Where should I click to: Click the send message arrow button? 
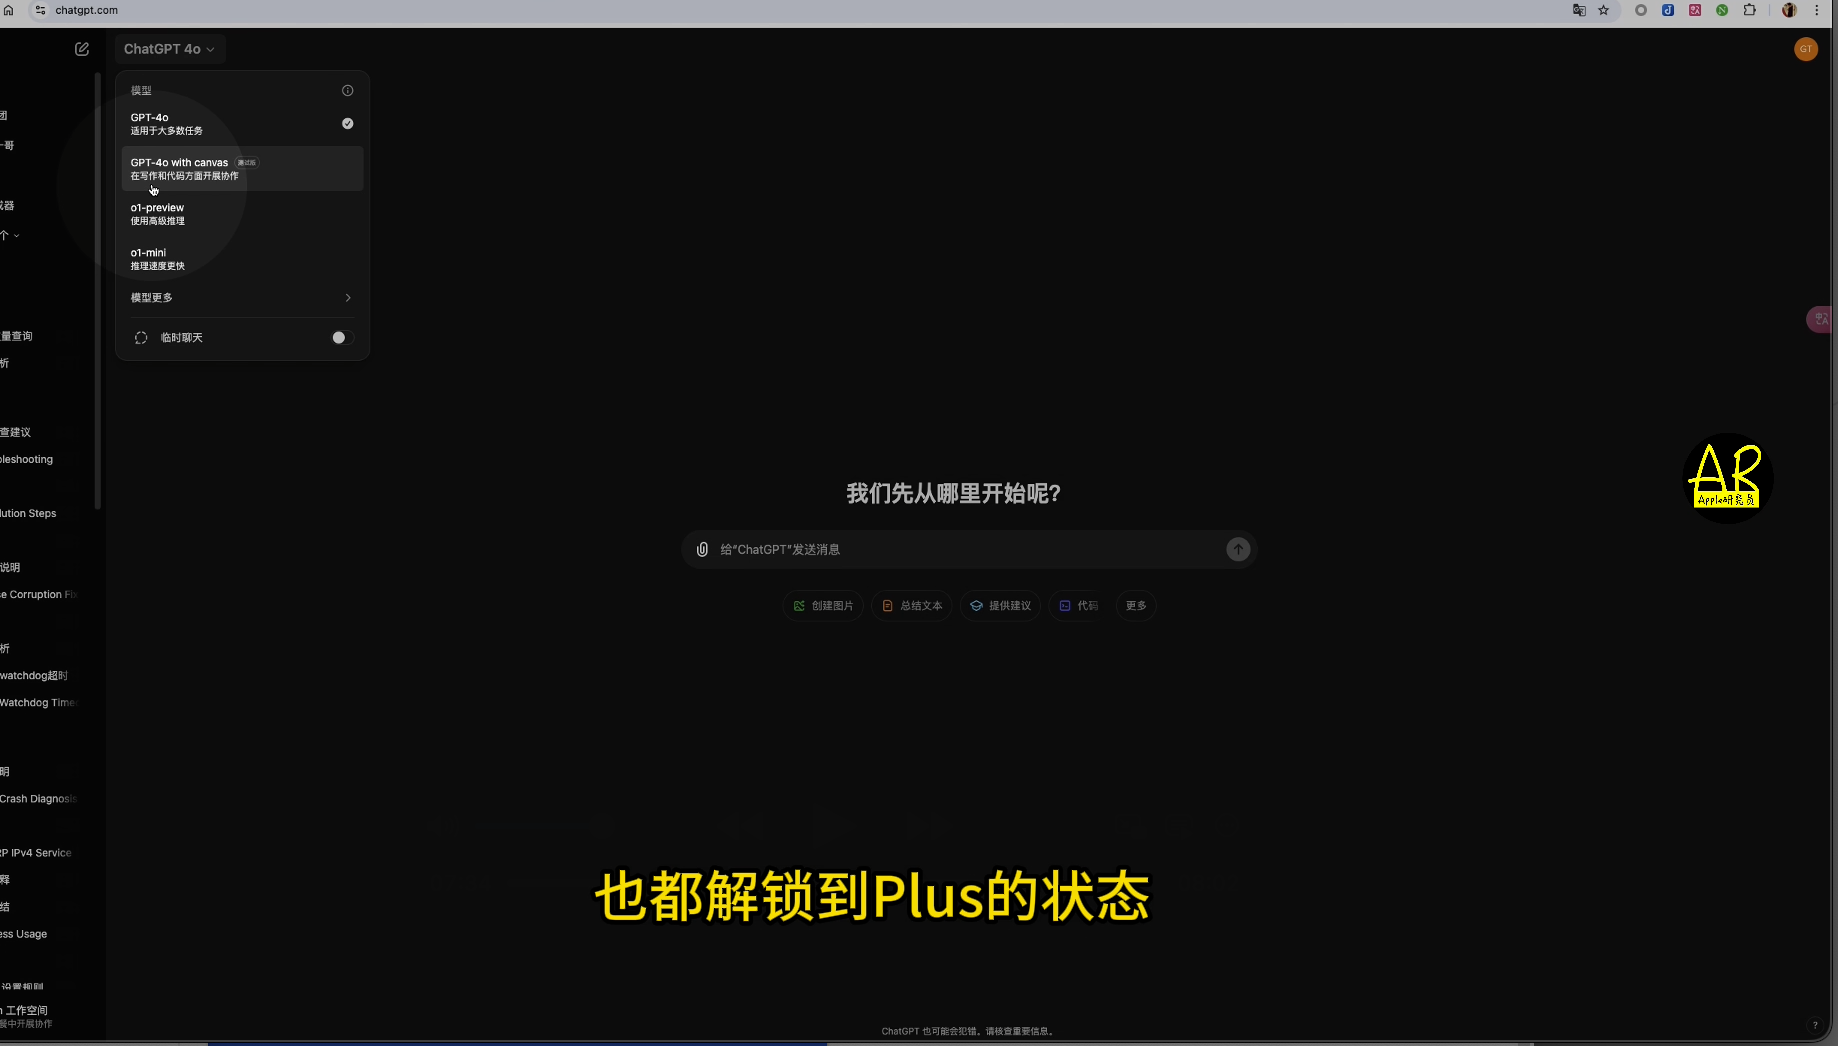click(1238, 549)
